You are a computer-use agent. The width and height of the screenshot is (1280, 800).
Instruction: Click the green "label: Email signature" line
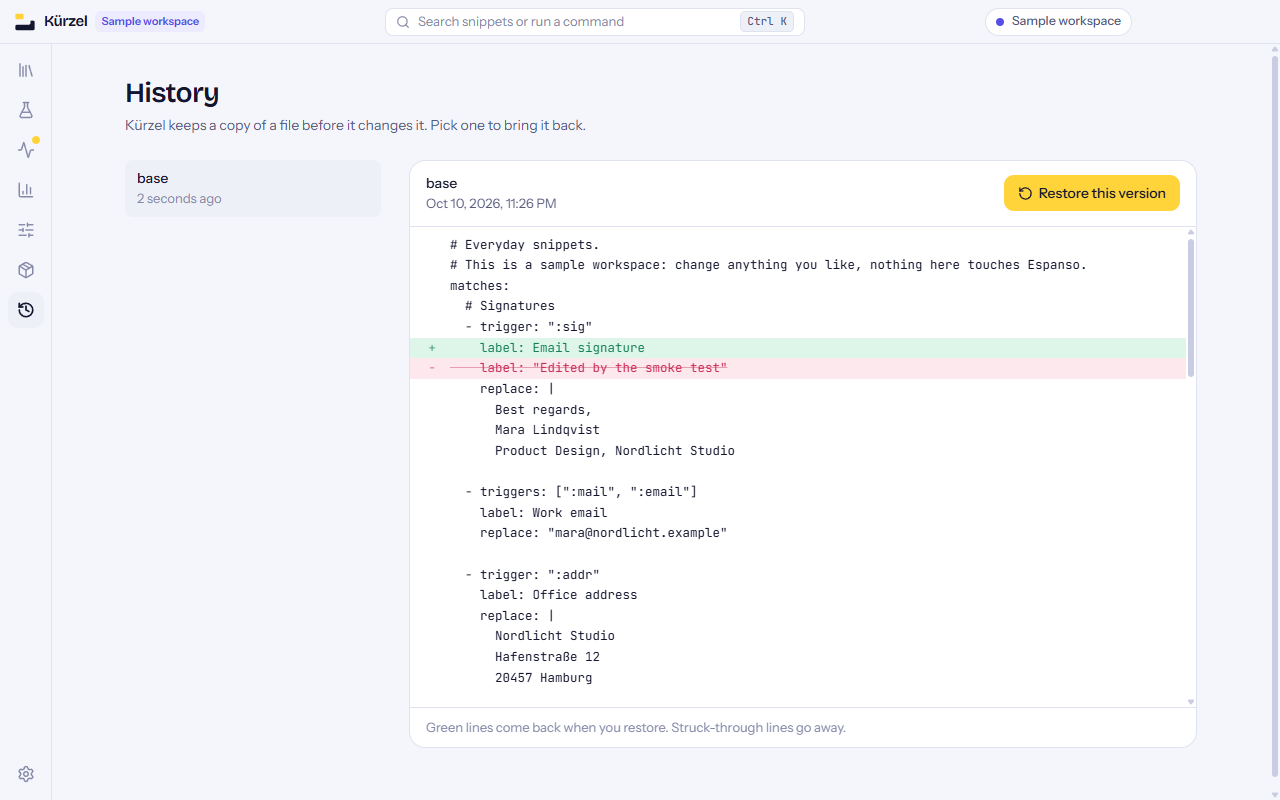click(798, 348)
